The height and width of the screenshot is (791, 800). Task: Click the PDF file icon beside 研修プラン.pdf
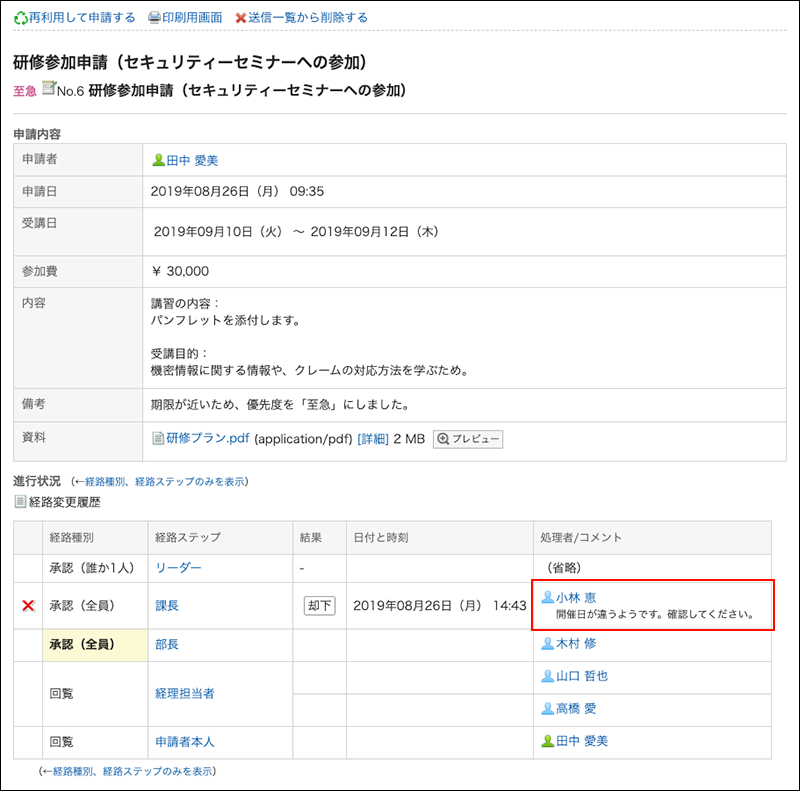pyautogui.click(x=157, y=438)
